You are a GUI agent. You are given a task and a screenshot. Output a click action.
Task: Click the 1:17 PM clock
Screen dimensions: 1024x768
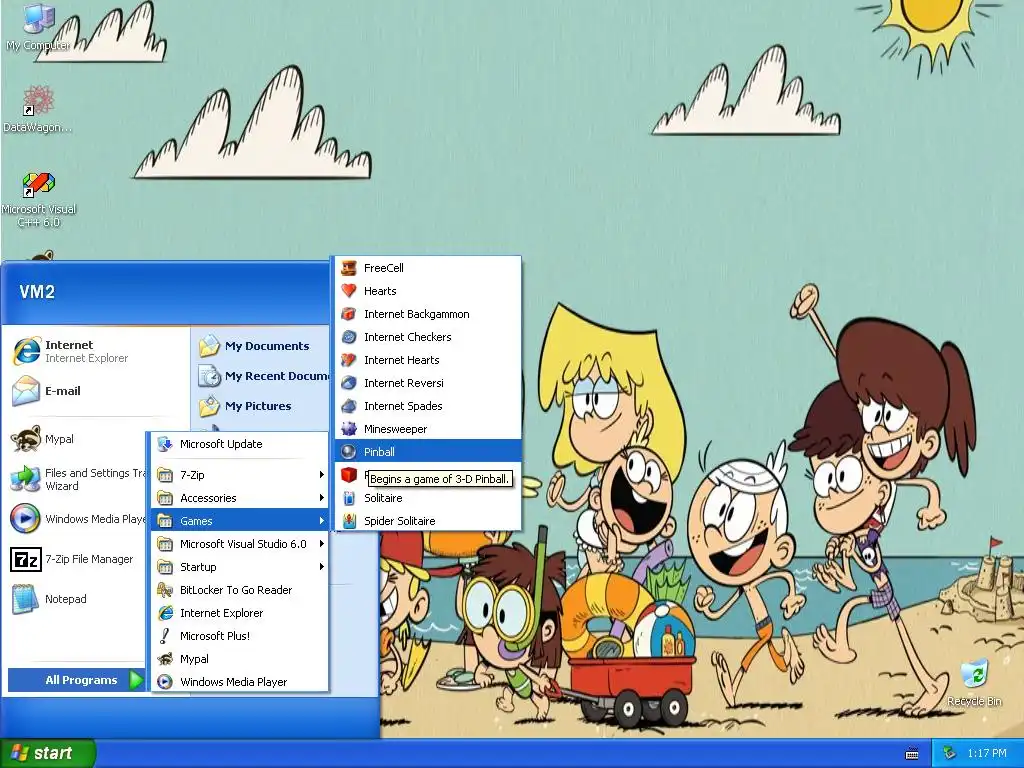[x=987, y=754]
